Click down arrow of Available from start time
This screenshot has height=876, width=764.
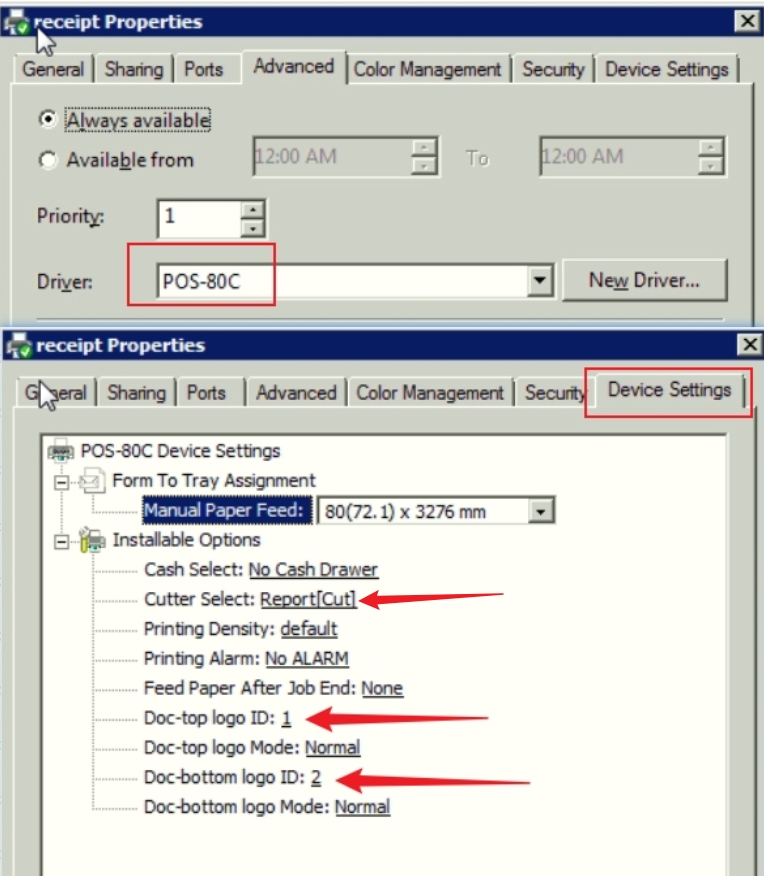(x=424, y=166)
